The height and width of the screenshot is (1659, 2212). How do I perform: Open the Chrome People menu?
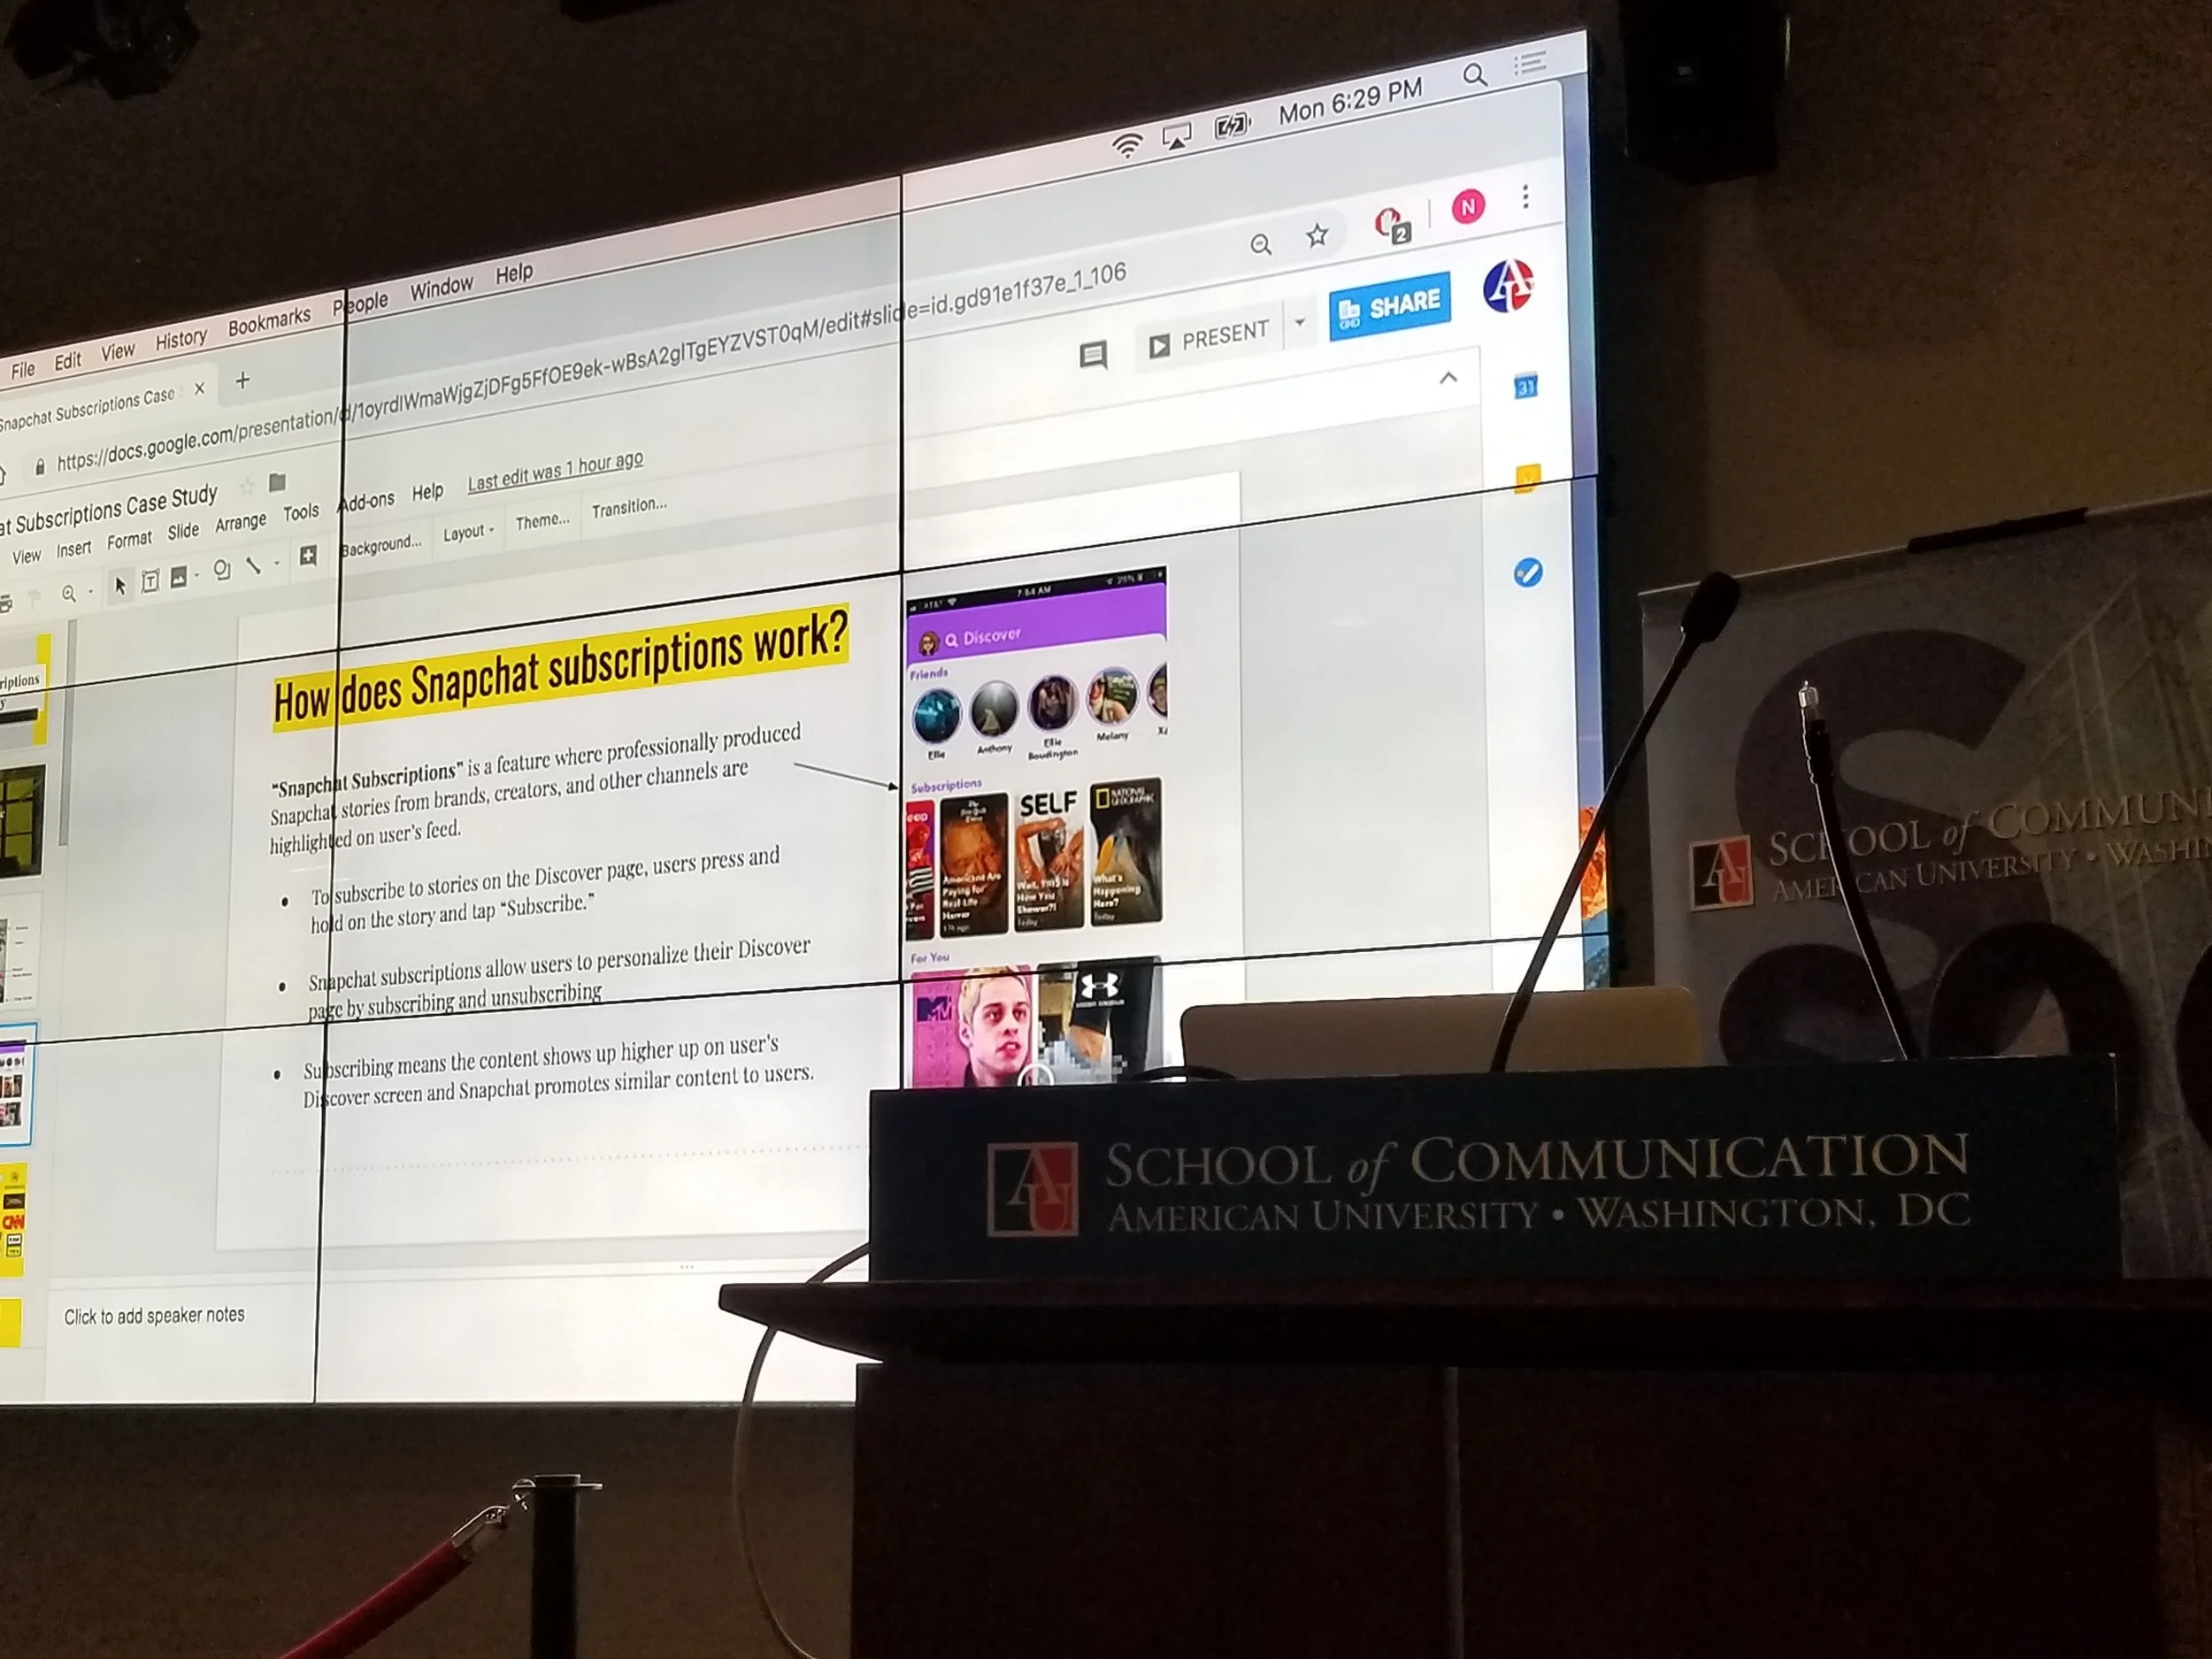pyautogui.click(x=361, y=303)
